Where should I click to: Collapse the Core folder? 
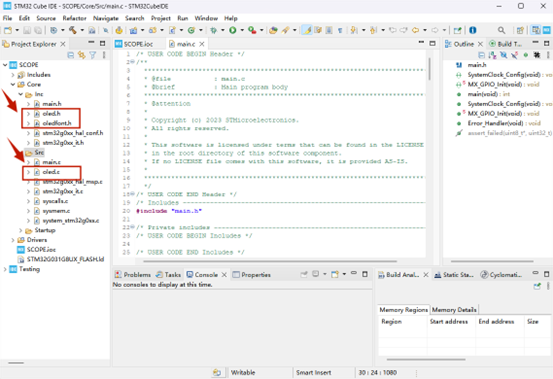point(13,85)
